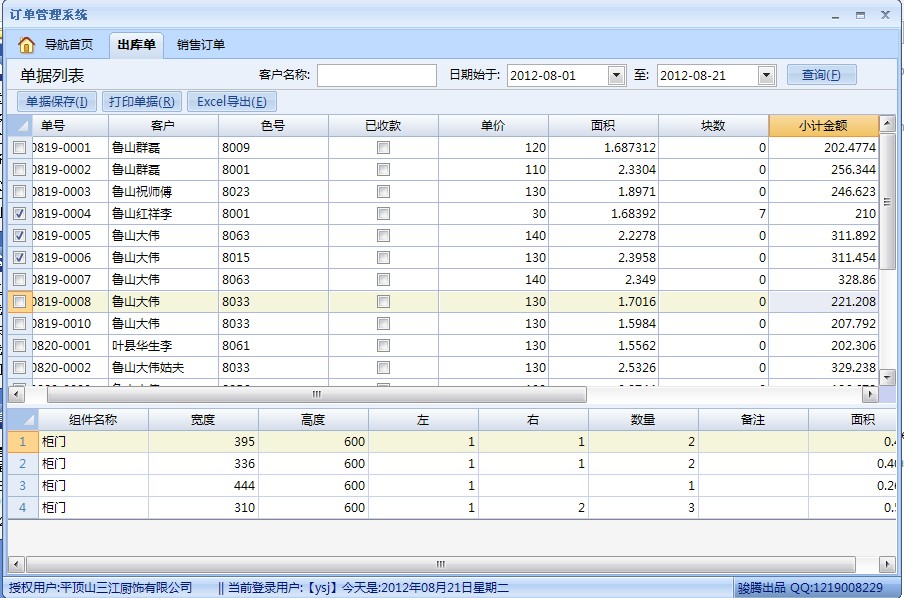Open the end date 2012-08-21 dropdown
This screenshot has width=904, height=598.
click(x=766, y=76)
